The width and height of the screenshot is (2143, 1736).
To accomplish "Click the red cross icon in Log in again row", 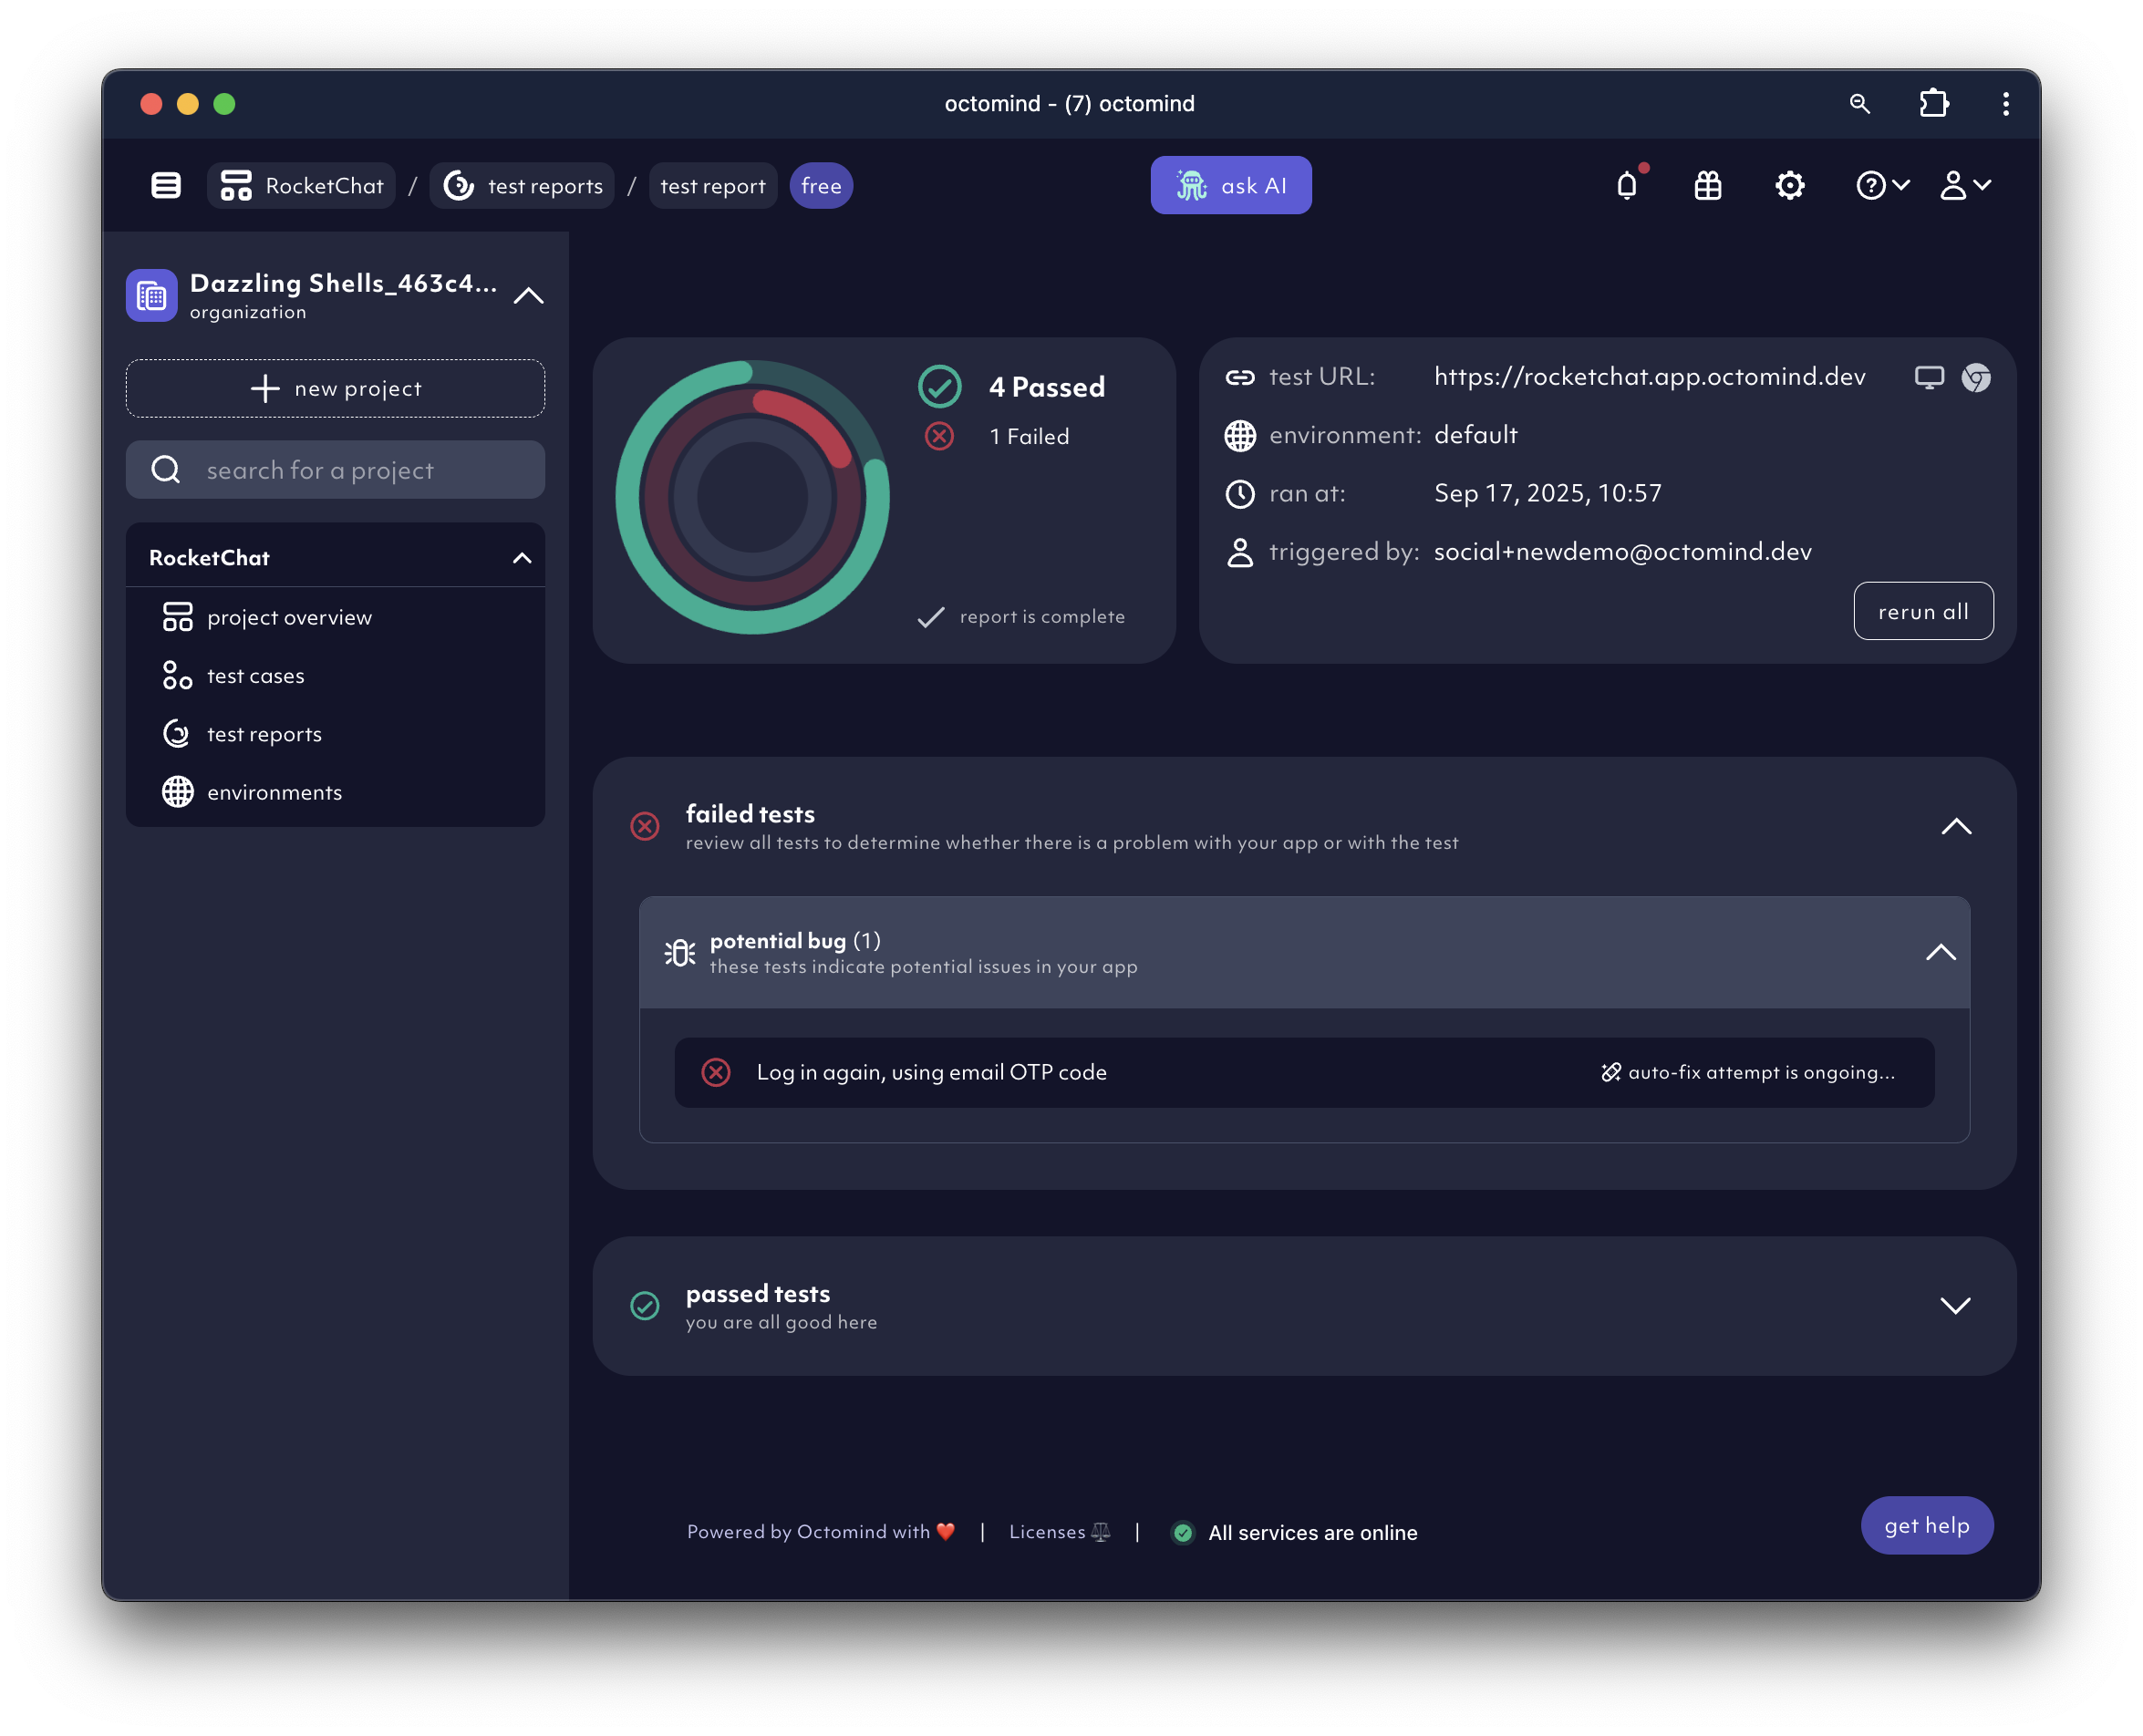I will point(716,1073).
